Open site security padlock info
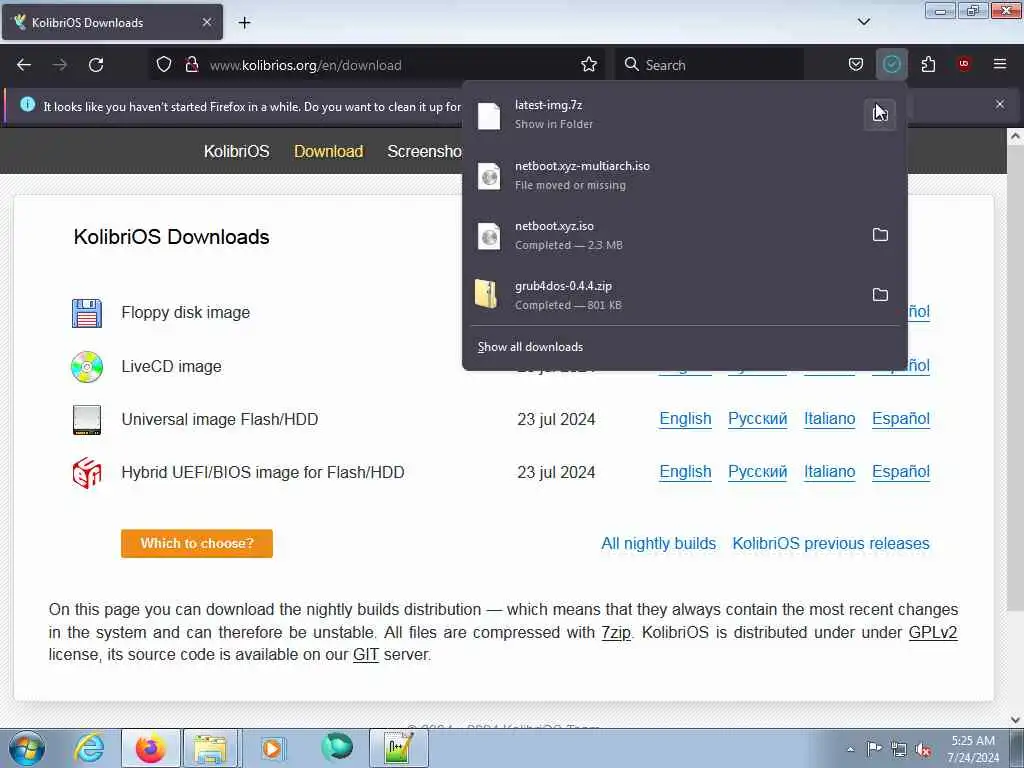1024x768 pixels. 191,65
